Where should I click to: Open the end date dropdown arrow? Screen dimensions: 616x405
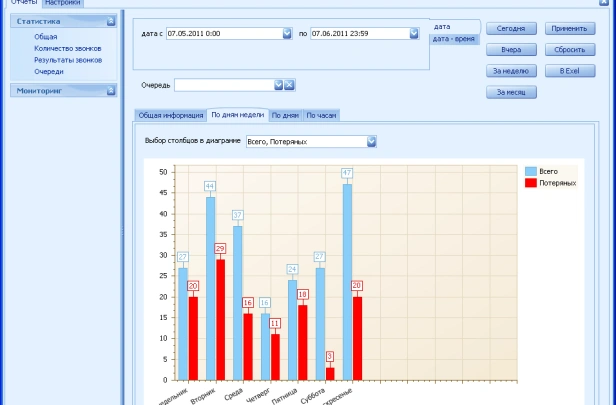click(x=413, y=33)
